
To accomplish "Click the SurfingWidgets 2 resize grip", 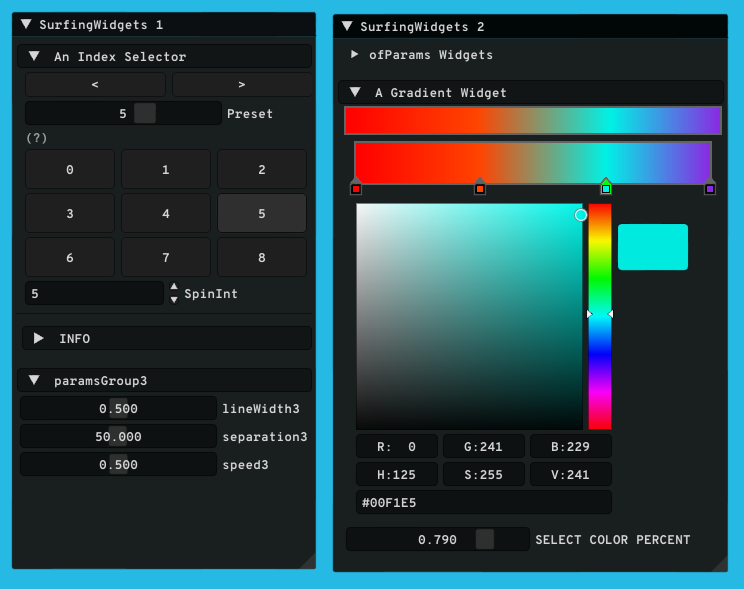I will (x=720, y=564).
